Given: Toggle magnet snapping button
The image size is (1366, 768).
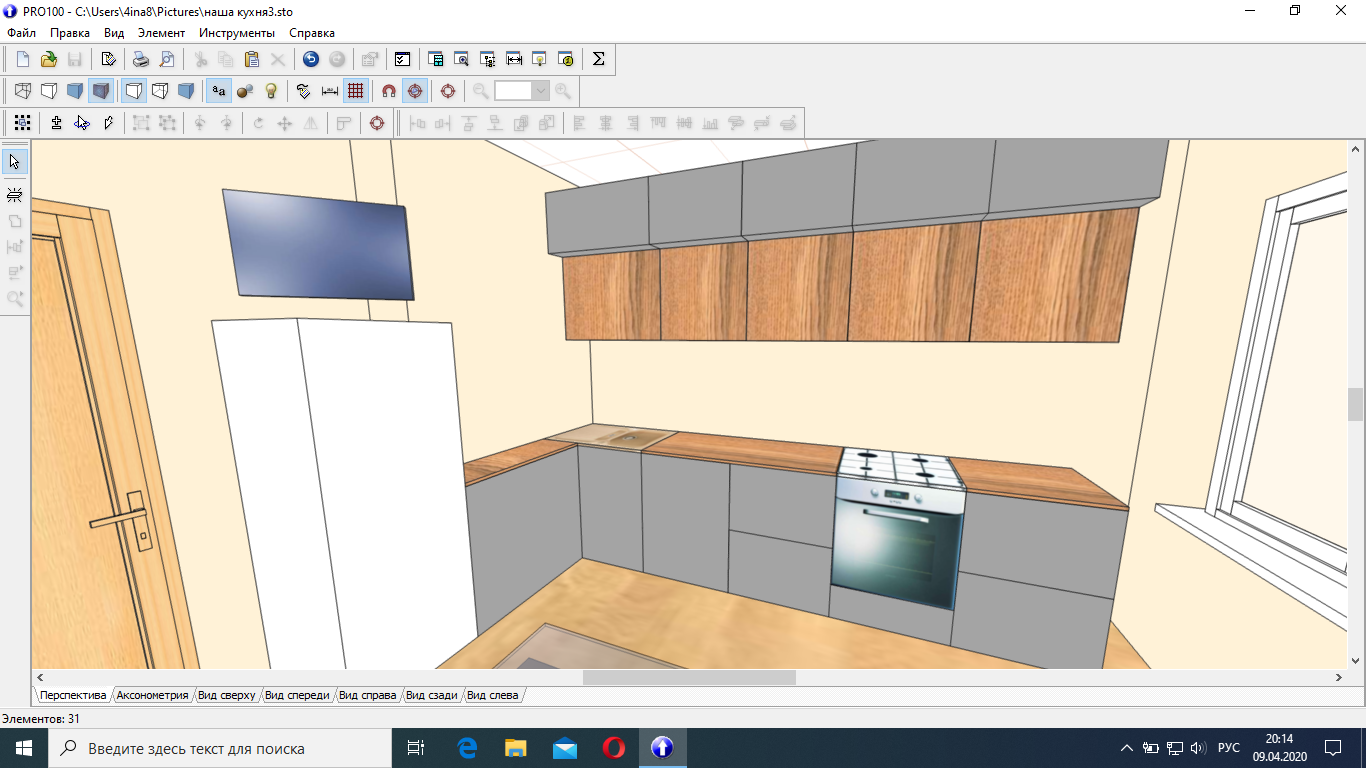Looking at the screenshot, I should point(389,91).
